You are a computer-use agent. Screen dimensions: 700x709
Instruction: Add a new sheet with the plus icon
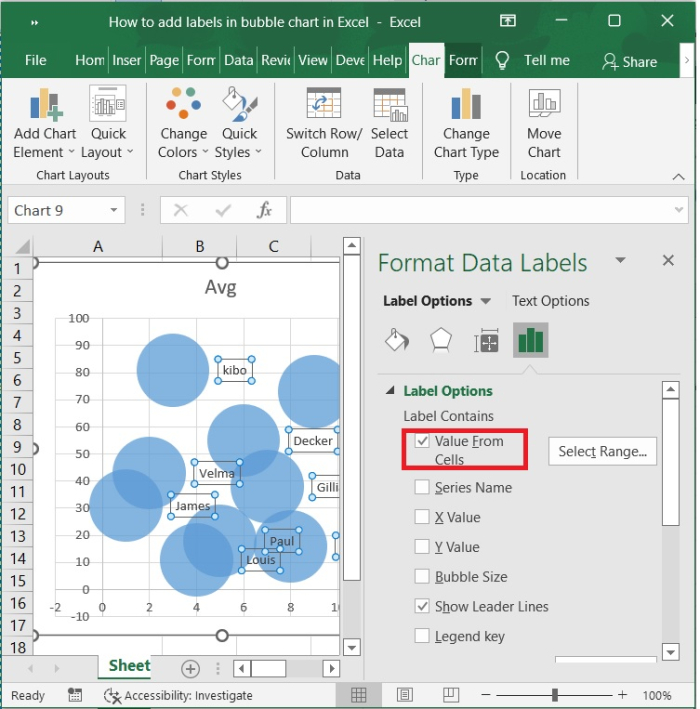190,669
